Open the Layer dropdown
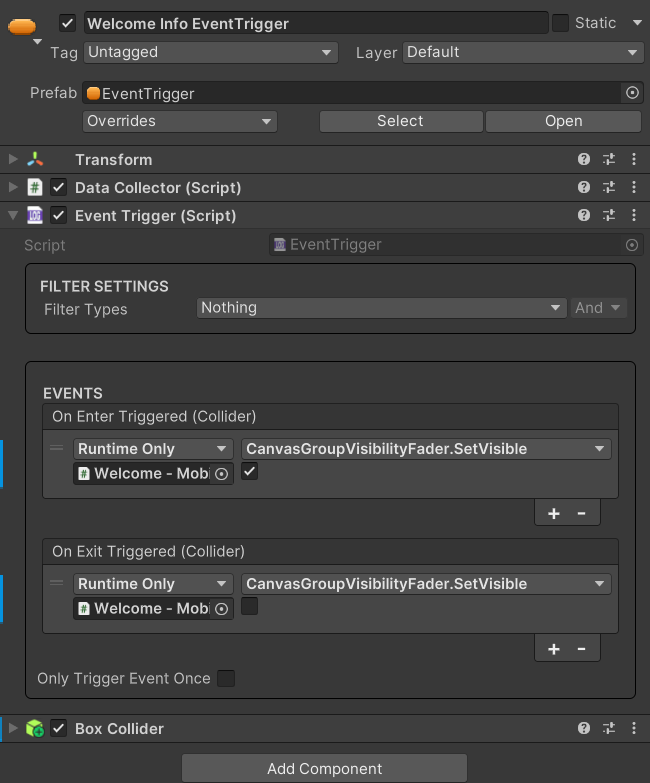Viewport: 650px width, 783px height. click(x=523, y=52)
